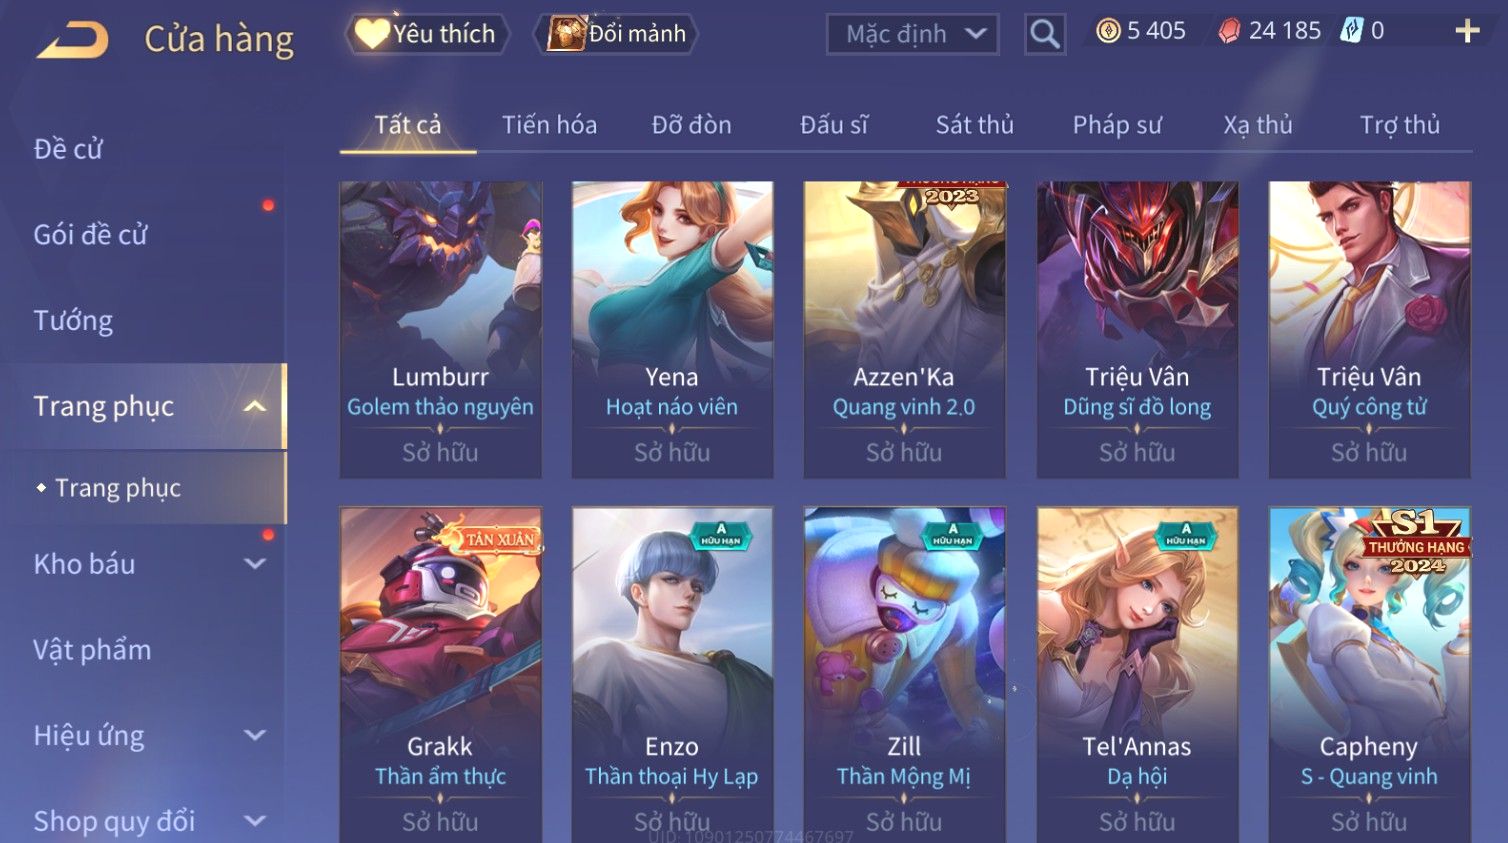This screenshot has height=843, width=1508.
Task: Select the Pháp sư tab
Action: (1117, 125)
